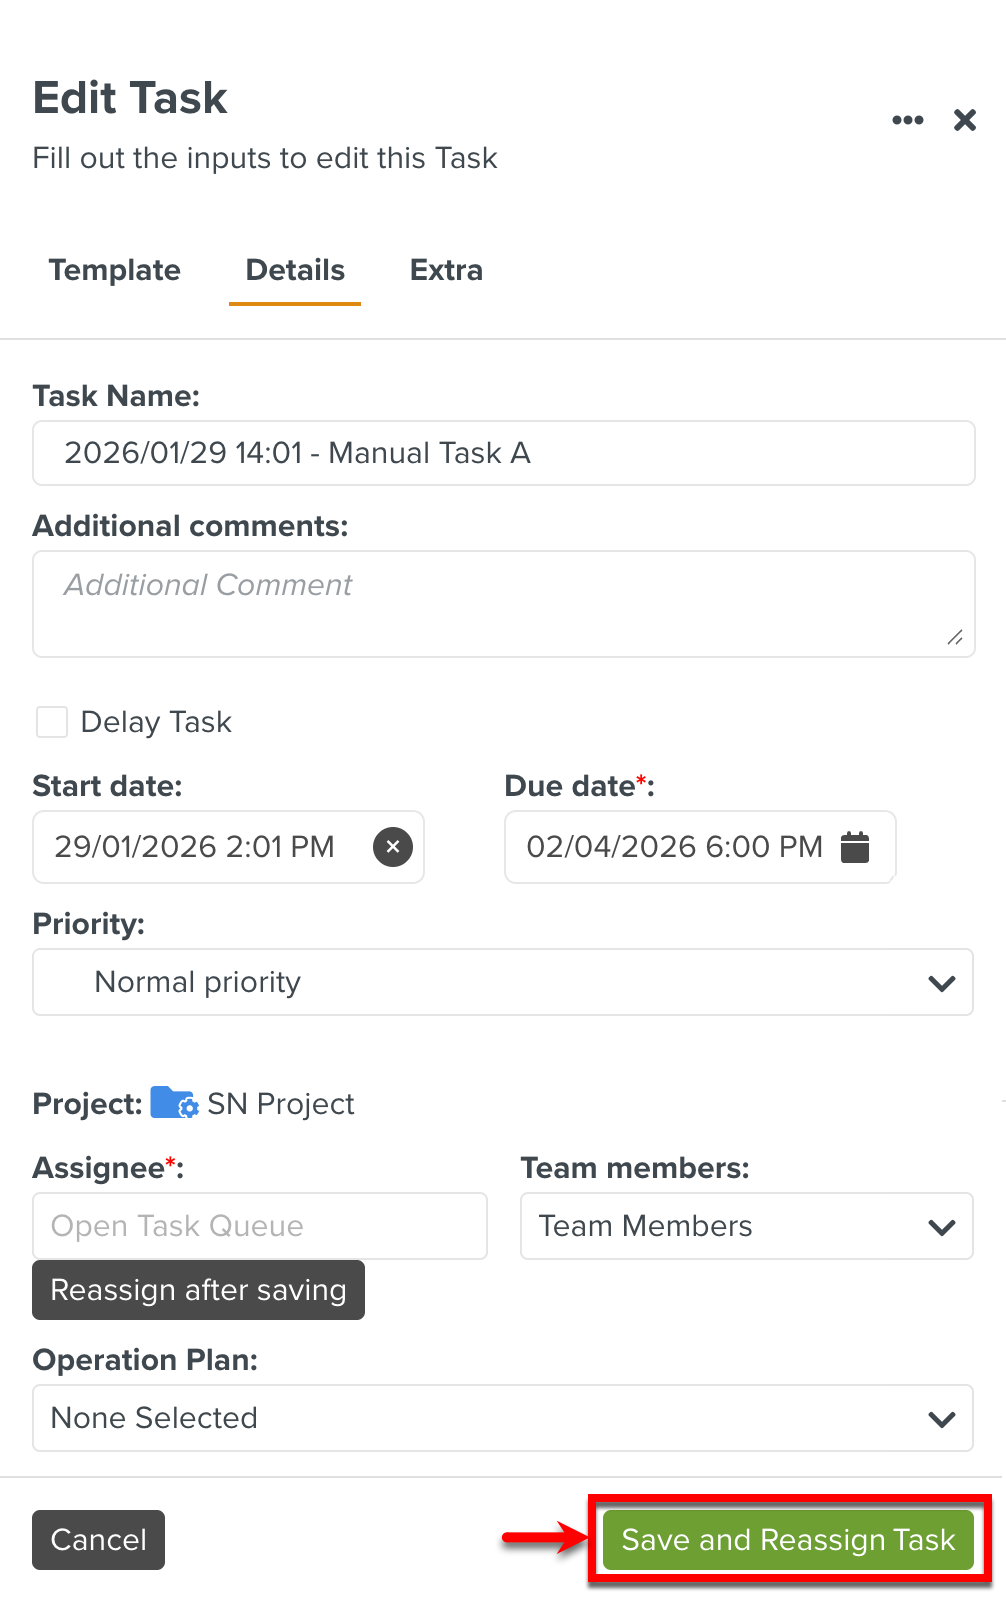The width and height of the screenshot is (1006, 1598).
Task: Open the ellipsis options menu
Action: coord(907,119)
